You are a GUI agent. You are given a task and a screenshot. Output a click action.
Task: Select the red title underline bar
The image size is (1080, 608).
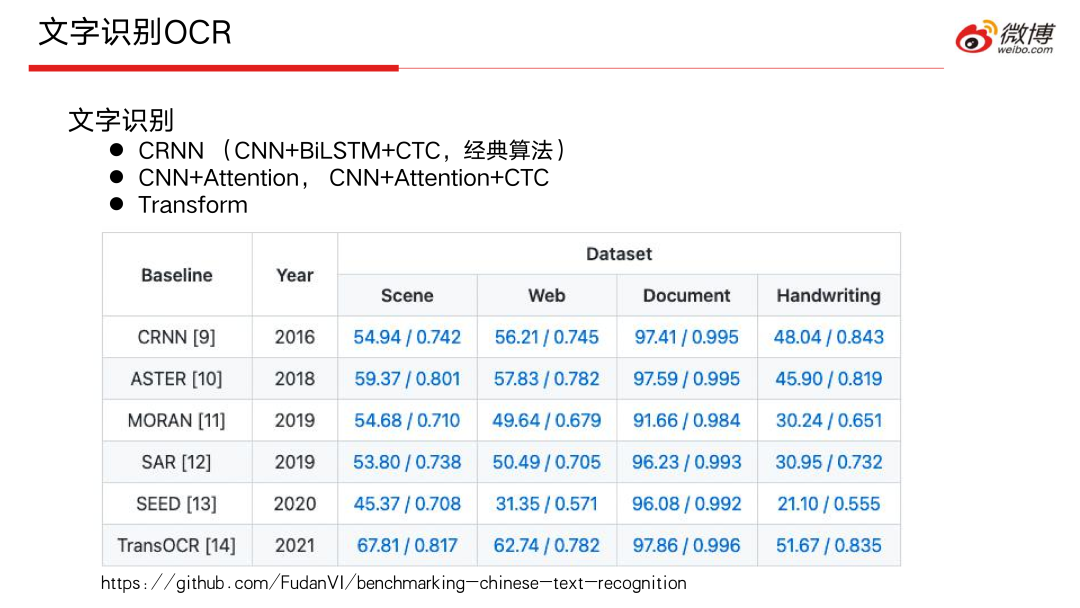coord(213,69)
